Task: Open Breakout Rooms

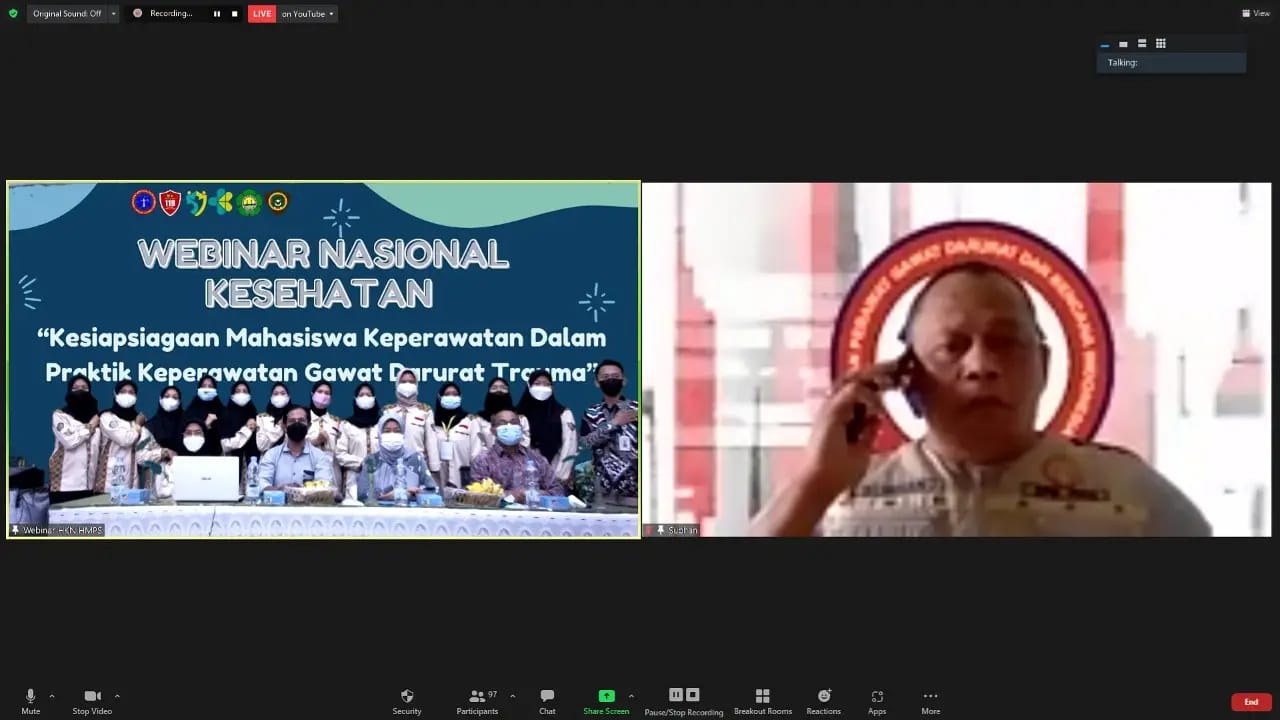Action: pyautogui.click(x=762, y=701)
